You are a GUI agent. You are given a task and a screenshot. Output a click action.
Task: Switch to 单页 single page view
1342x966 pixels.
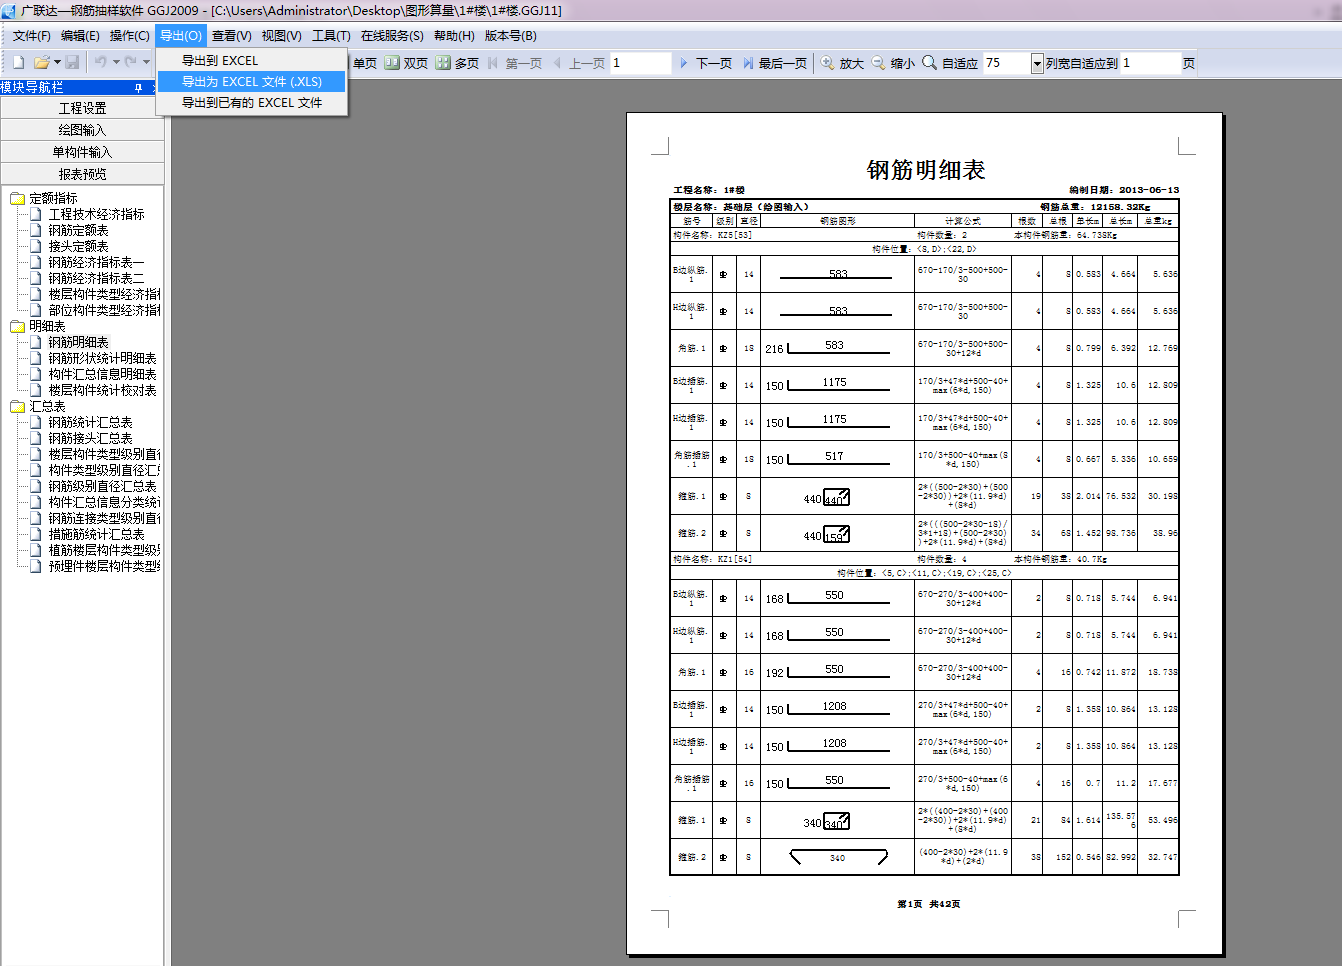364,63
